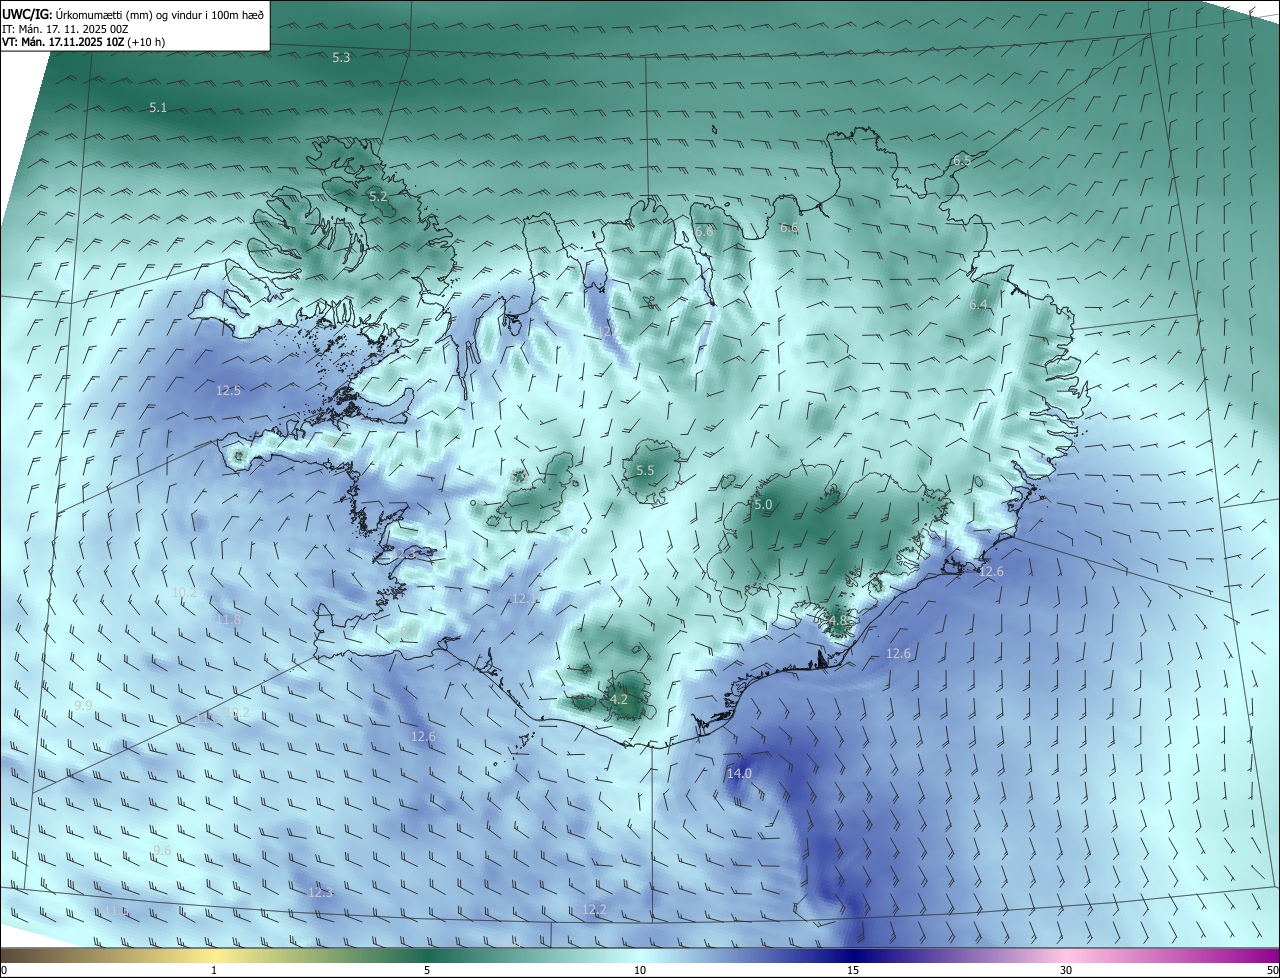Viewport: 1280px width, 978px height.
Task: Click the 5.0 value on the large glacier
Action: tap(763, 506)
